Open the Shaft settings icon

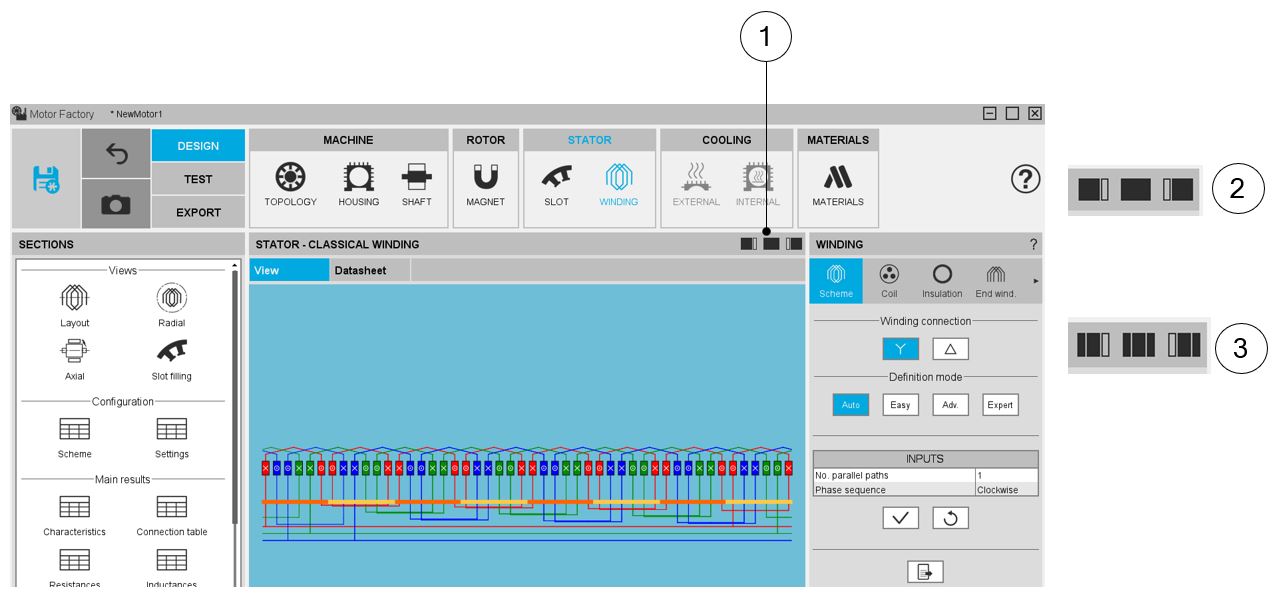tap(417, 184)
